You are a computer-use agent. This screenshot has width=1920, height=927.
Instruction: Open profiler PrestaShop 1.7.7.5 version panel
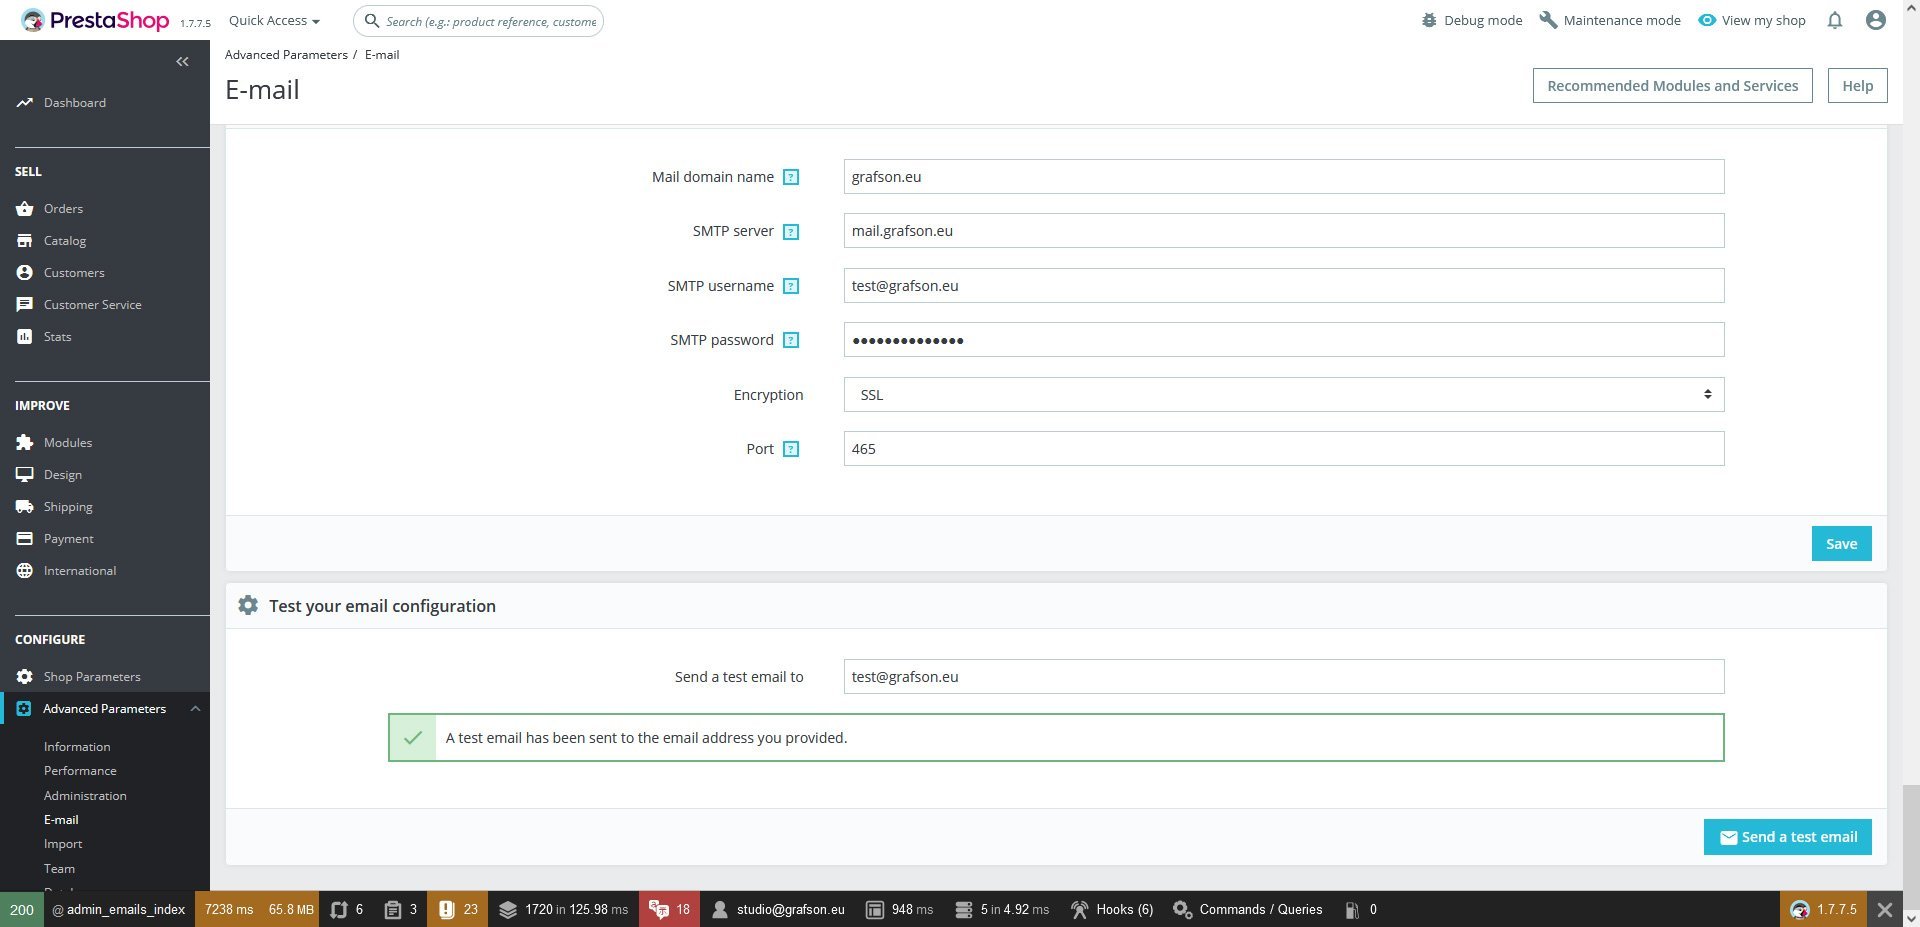1824,909
